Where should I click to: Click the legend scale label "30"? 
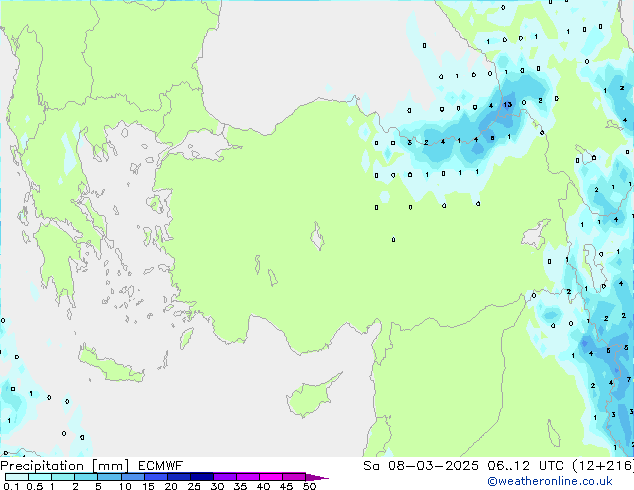coord(217,486)
